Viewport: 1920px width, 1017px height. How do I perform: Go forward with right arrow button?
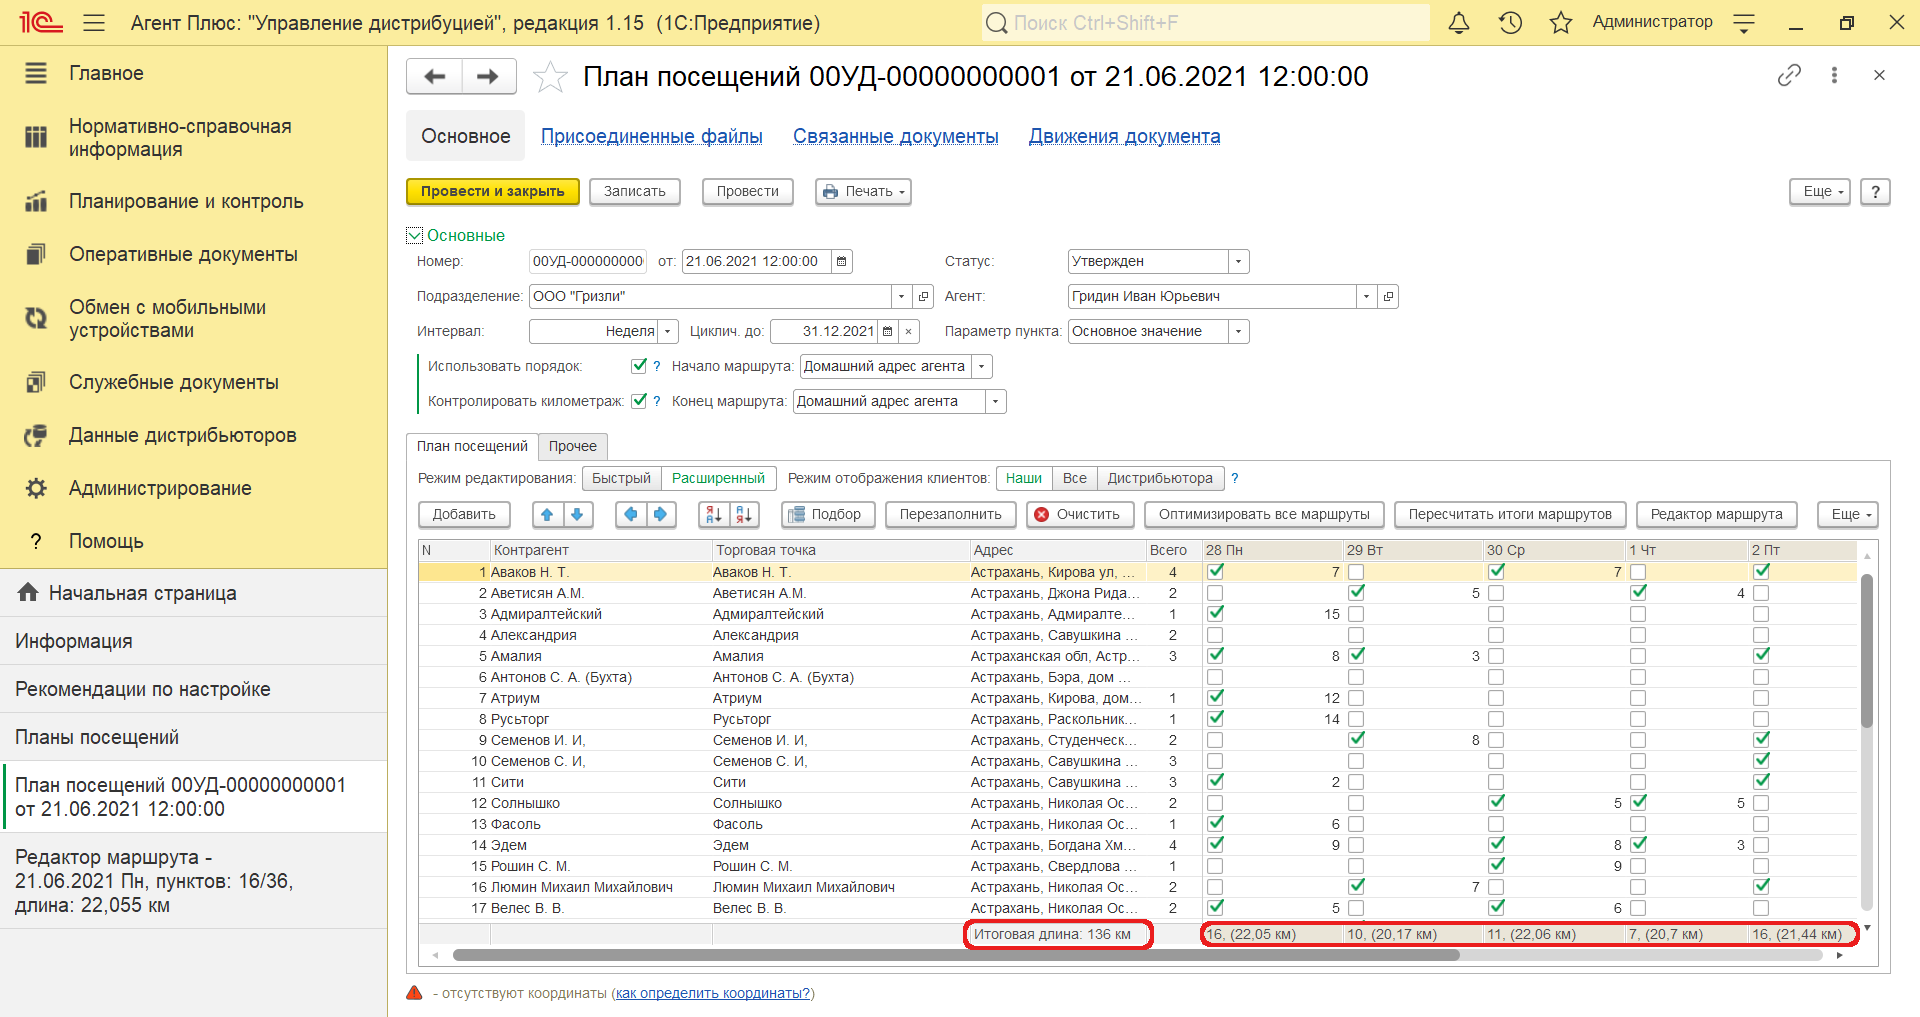point(488,76)
